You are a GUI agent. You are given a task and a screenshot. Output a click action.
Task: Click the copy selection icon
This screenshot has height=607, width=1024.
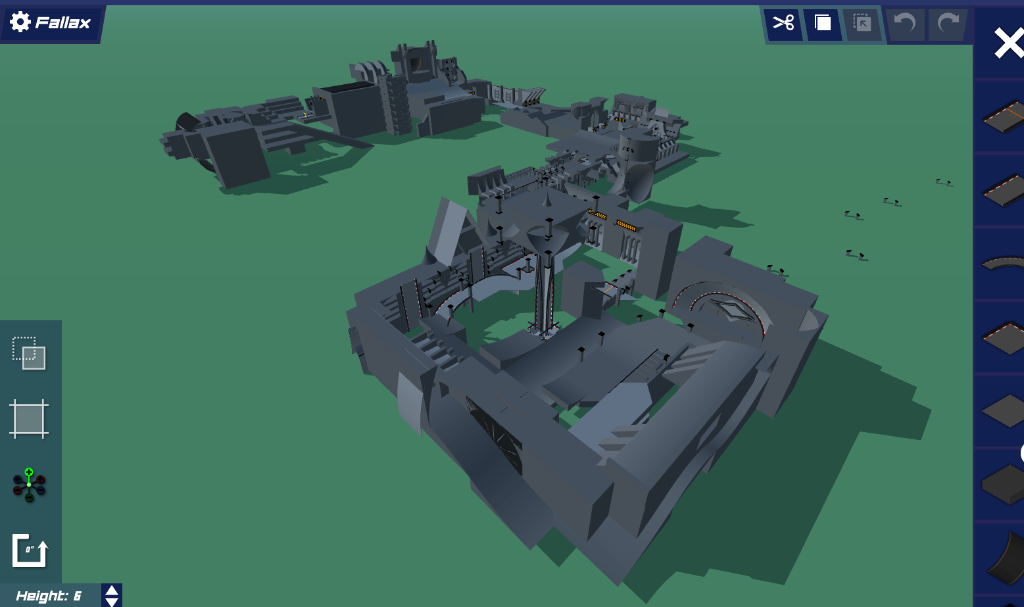pos(822,23)
